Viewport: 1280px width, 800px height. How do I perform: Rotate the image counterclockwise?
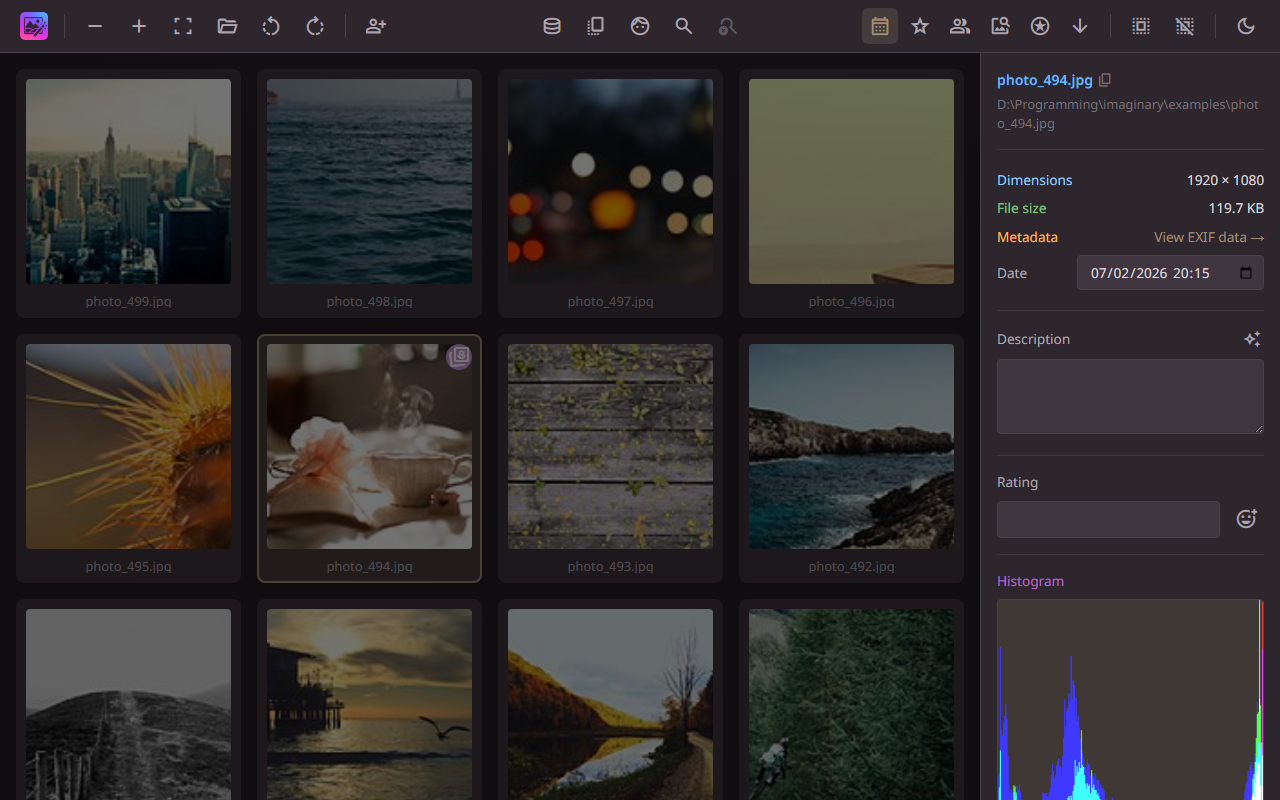(x=271, y=26)
